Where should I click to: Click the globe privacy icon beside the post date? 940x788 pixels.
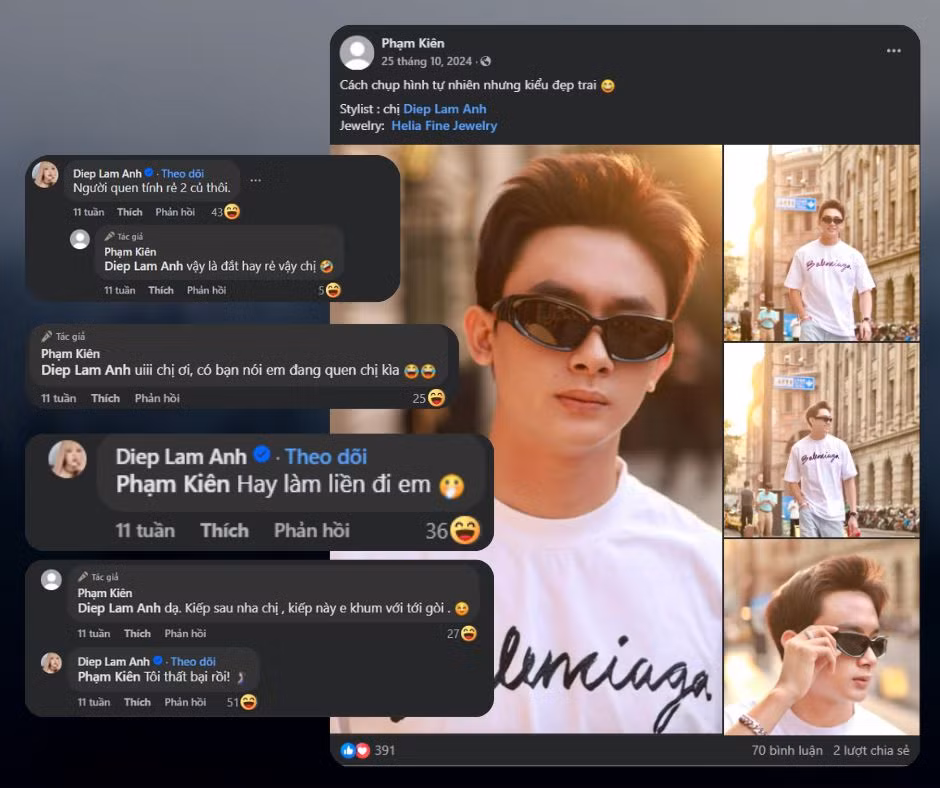486,62
